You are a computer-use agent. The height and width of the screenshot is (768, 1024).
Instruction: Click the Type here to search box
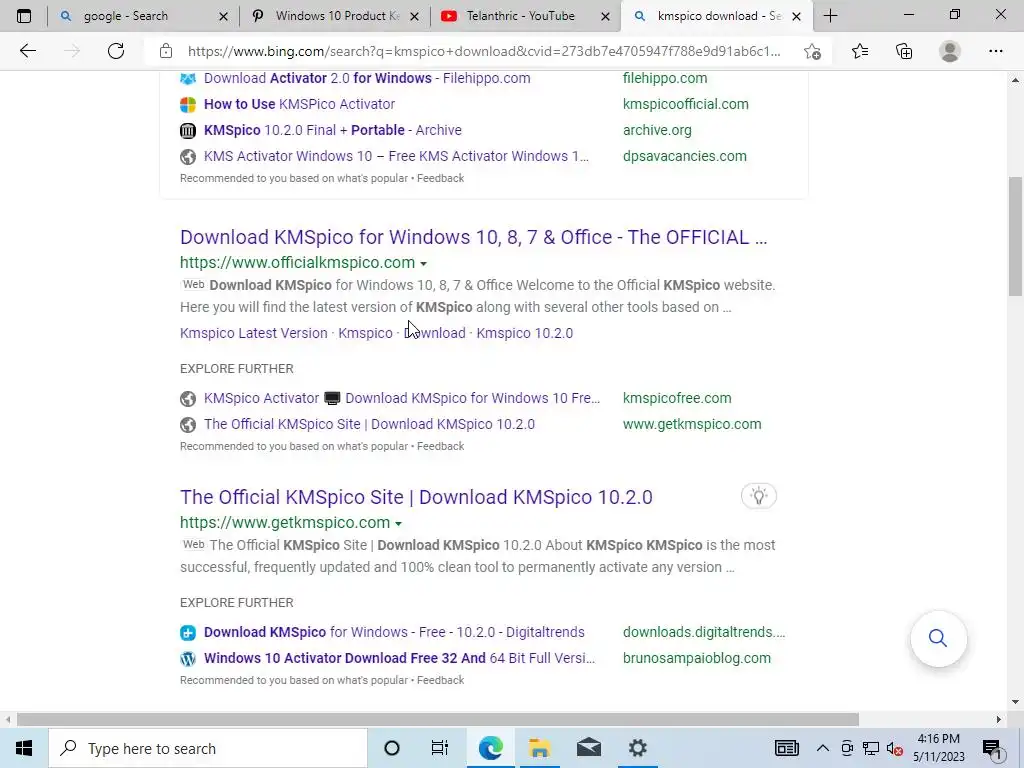(208, 748)
